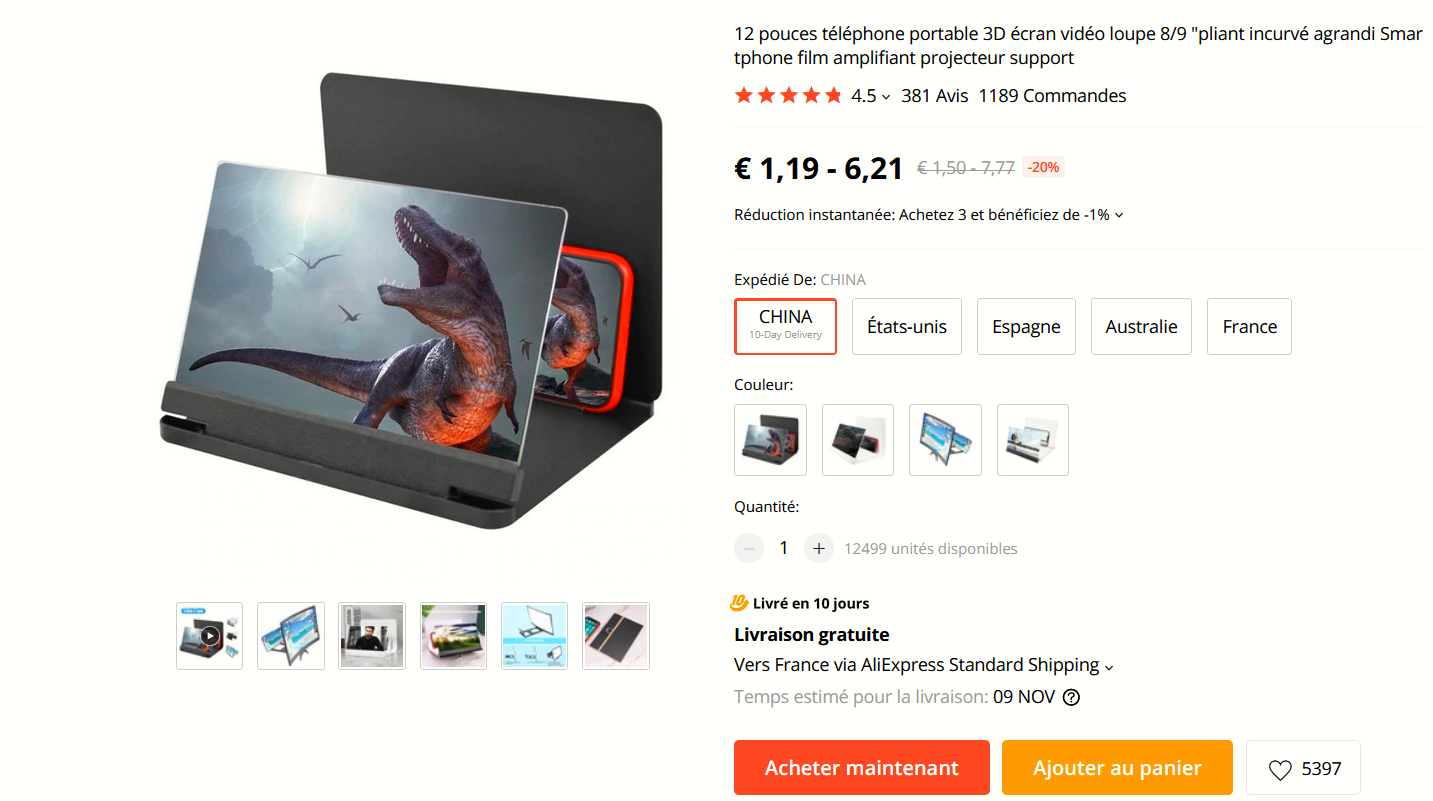Image resolution: width=1433 pixels, height=801 pixels.
Task: Click the heart wishlist icon showing 5397
Action: point(1280,769)
